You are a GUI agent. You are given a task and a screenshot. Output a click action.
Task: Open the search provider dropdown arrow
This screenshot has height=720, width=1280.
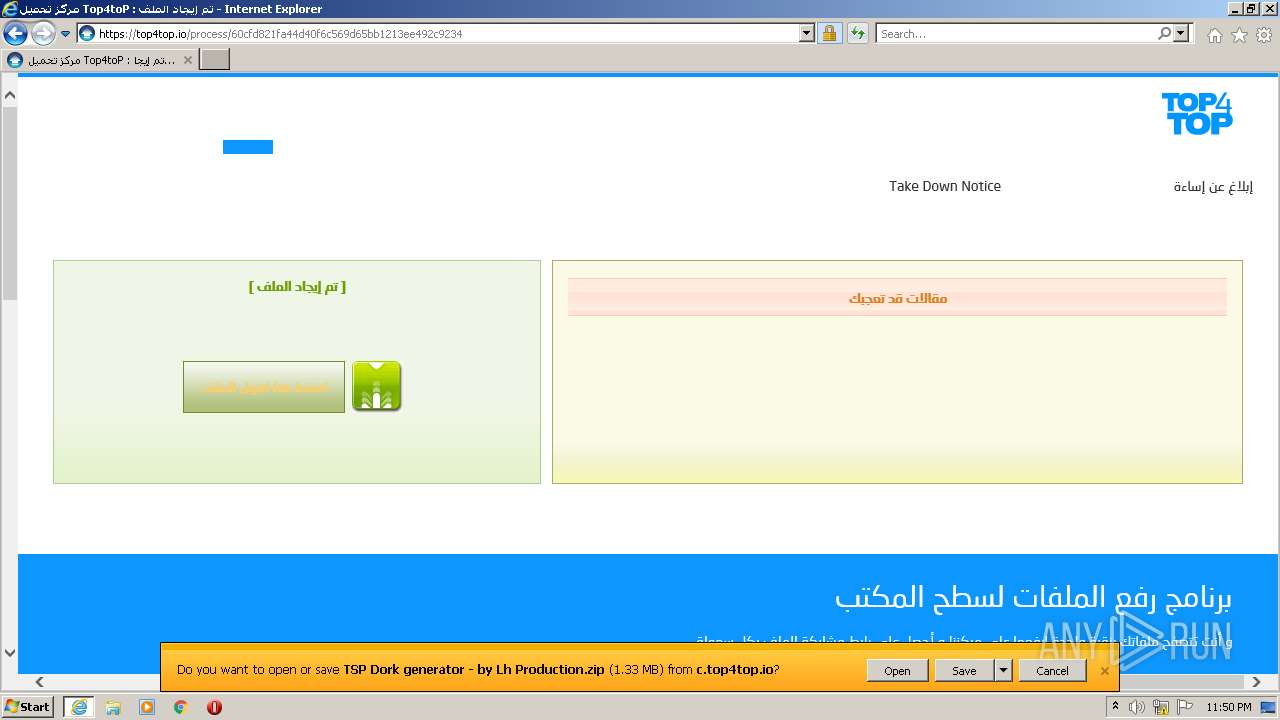pos(1182,33)
